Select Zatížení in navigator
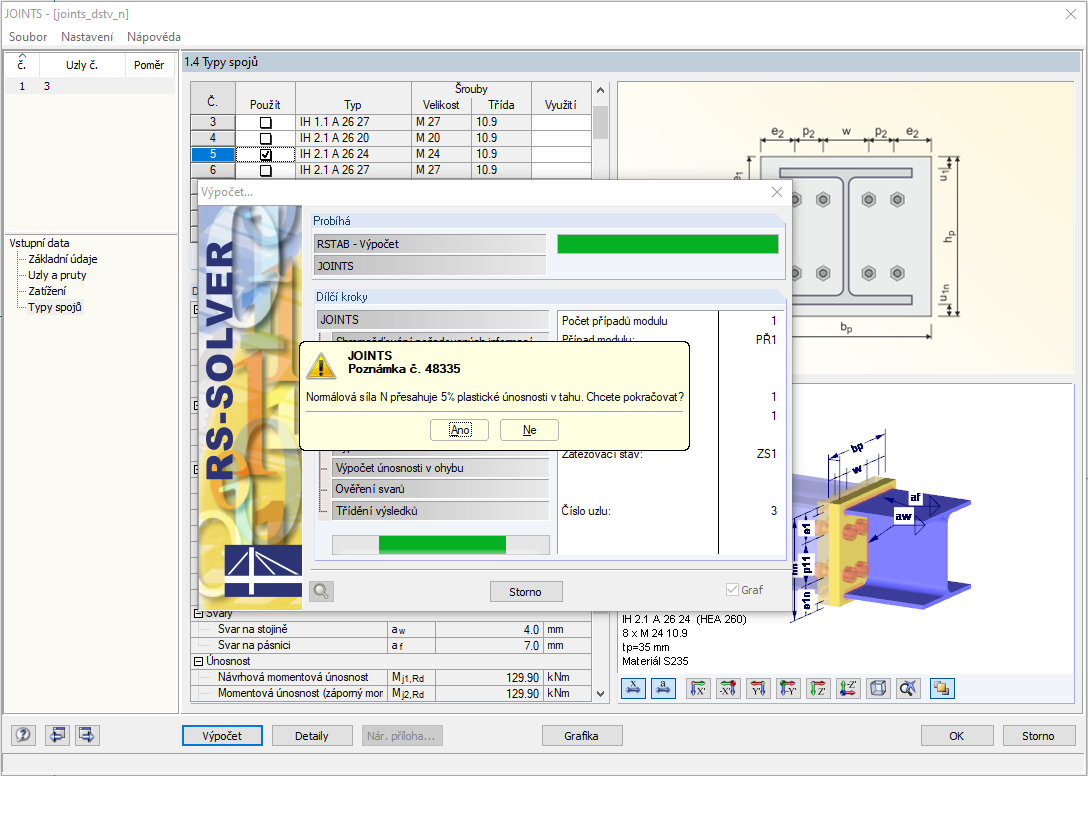The height and width of the screenshot is (816, 1088). 47,291
